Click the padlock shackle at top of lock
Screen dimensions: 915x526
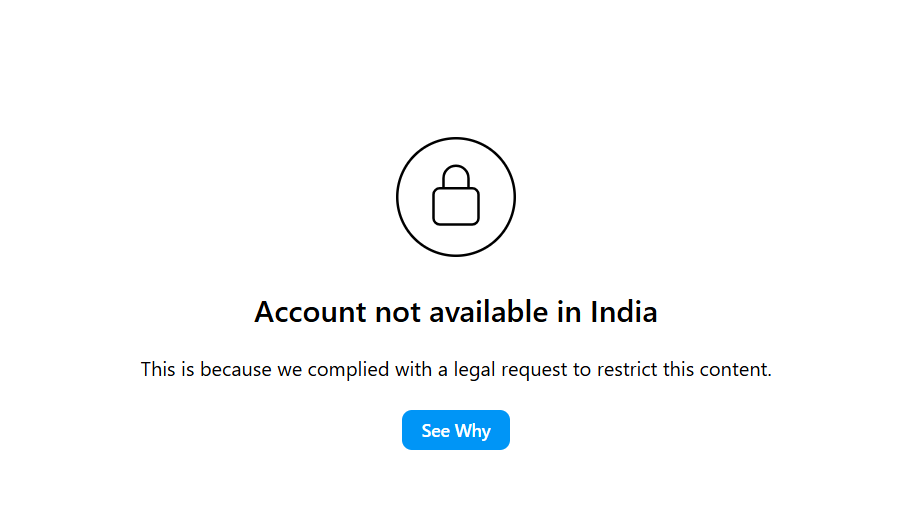click(x=456, y=176)
